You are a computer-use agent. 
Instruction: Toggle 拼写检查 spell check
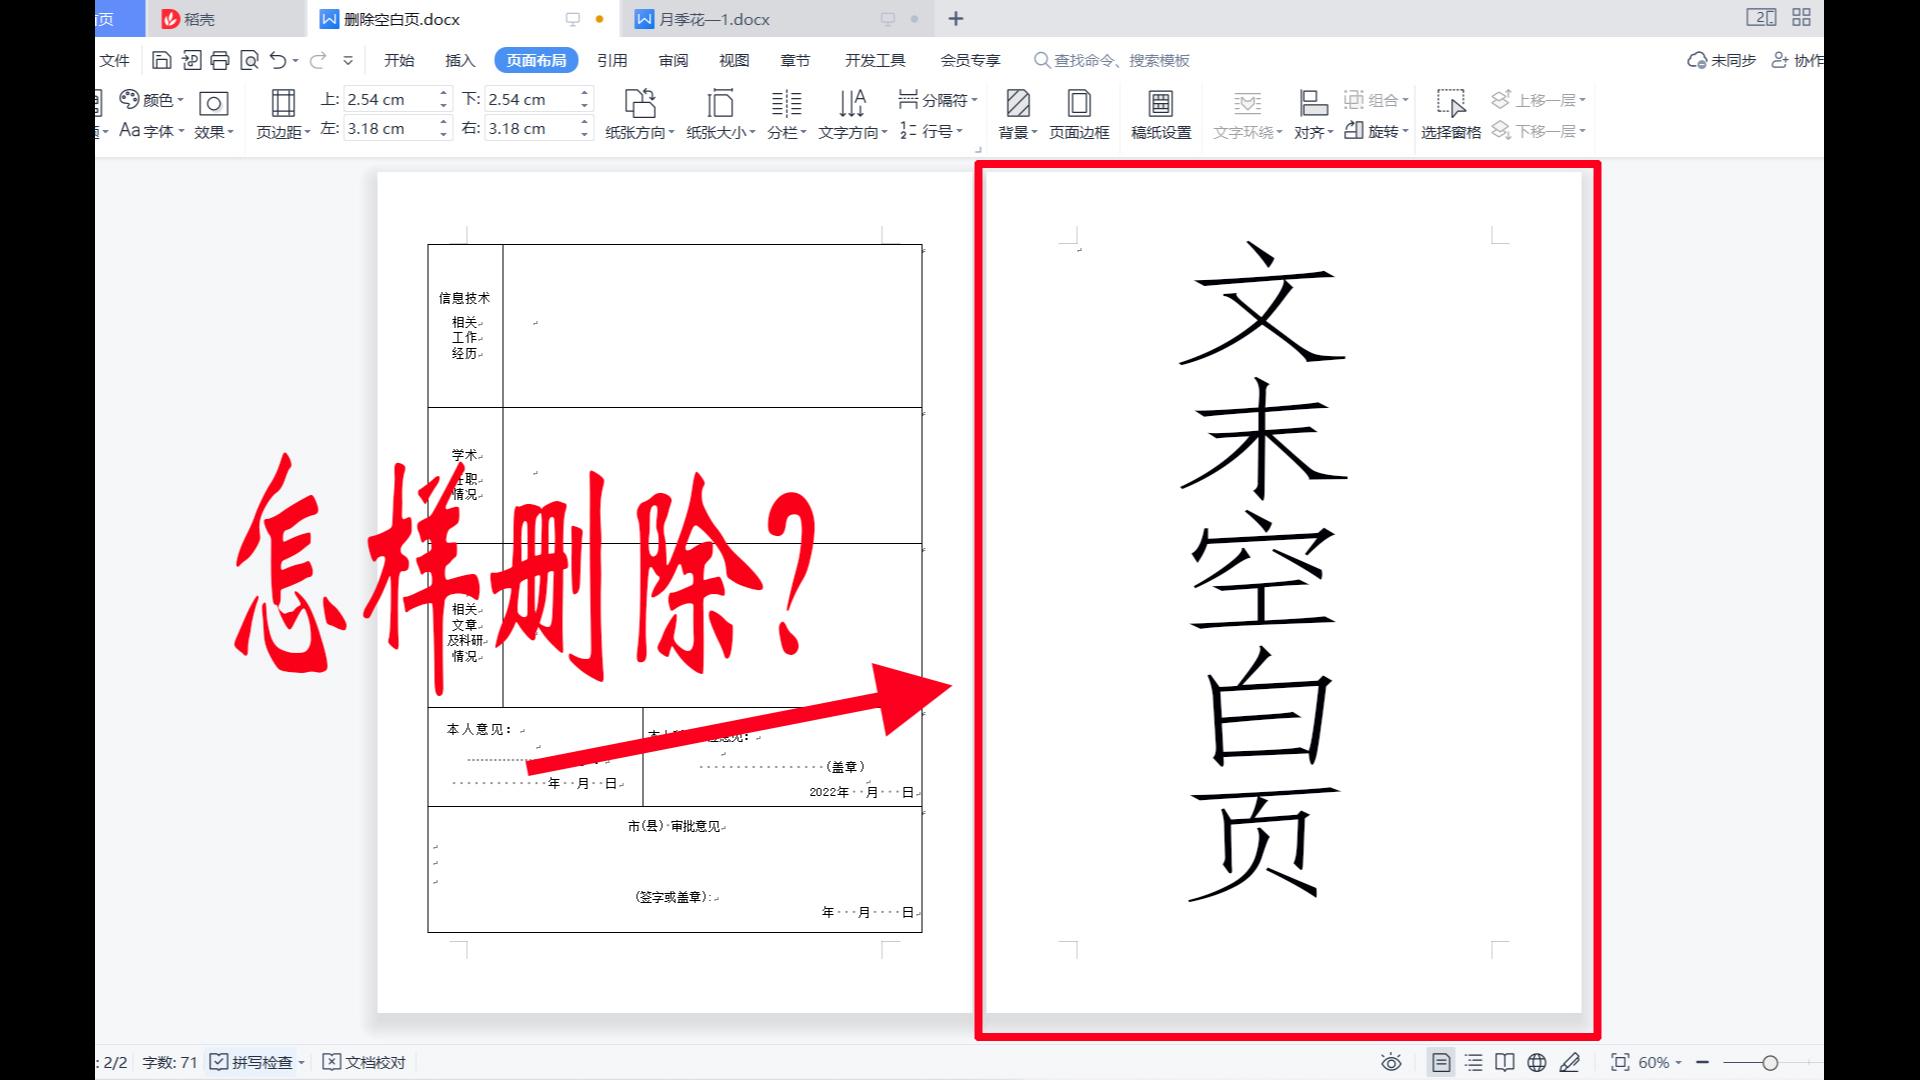coord(257,1062)
